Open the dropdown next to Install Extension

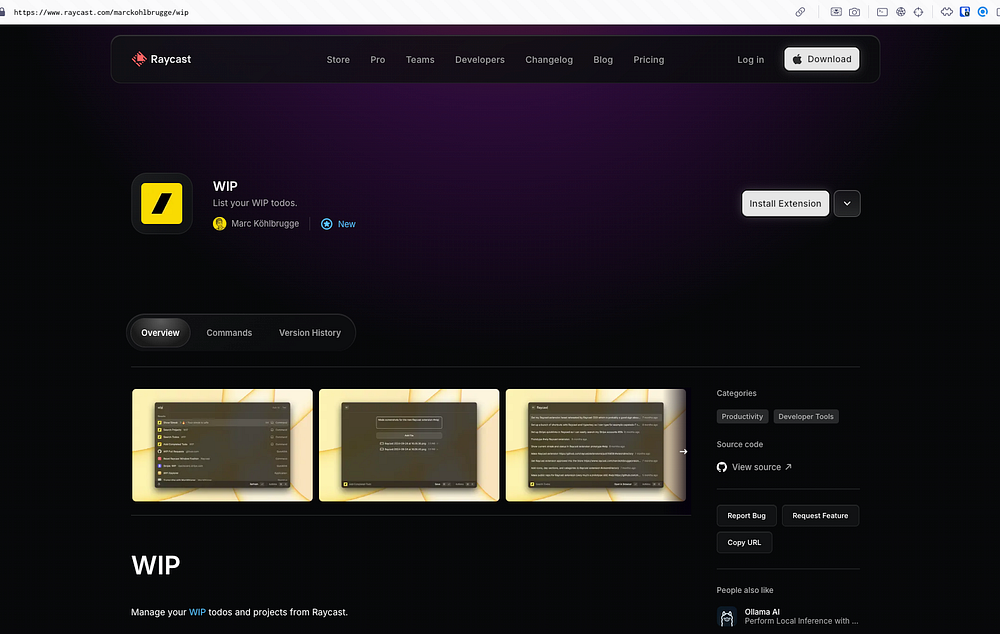coord(847,203)
